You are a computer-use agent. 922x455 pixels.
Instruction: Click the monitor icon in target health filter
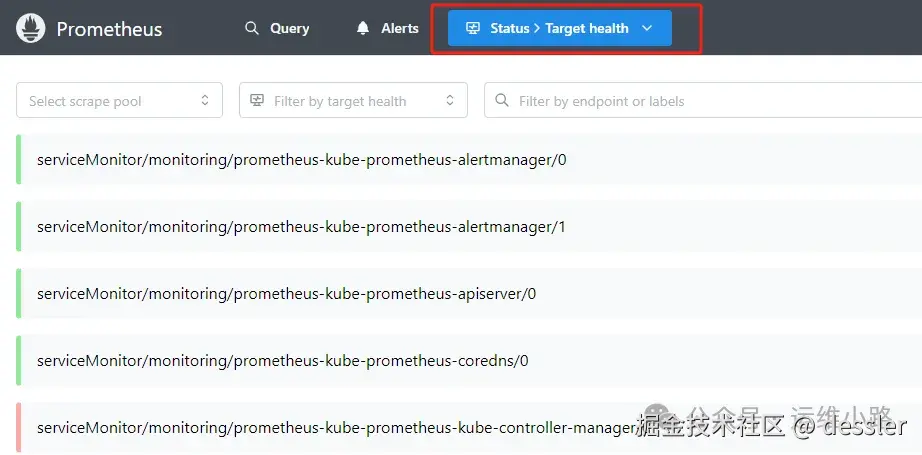[257, 100]
